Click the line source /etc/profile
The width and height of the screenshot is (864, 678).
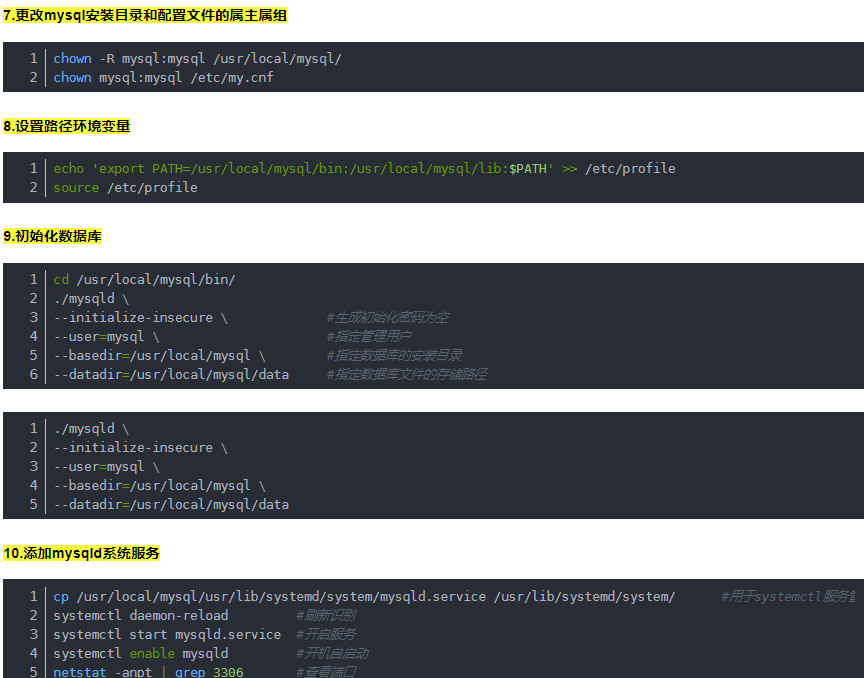click(x=125, y=188)
